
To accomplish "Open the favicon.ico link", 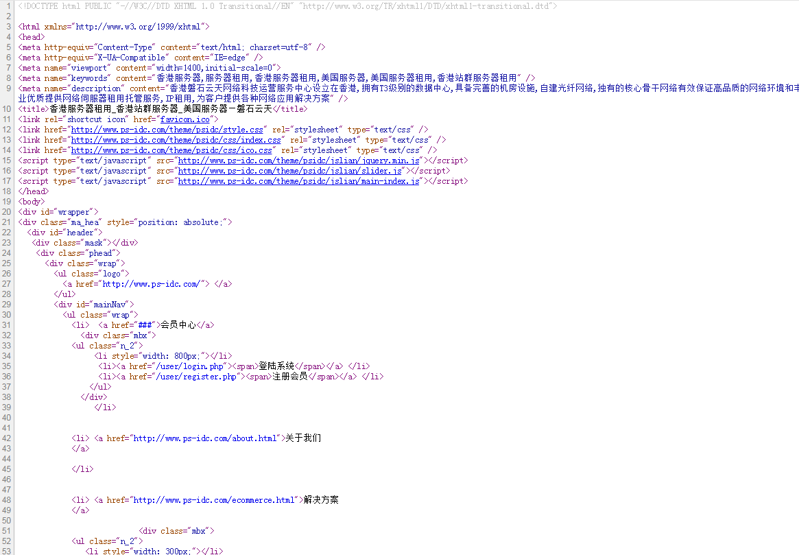I will point(185,119).
